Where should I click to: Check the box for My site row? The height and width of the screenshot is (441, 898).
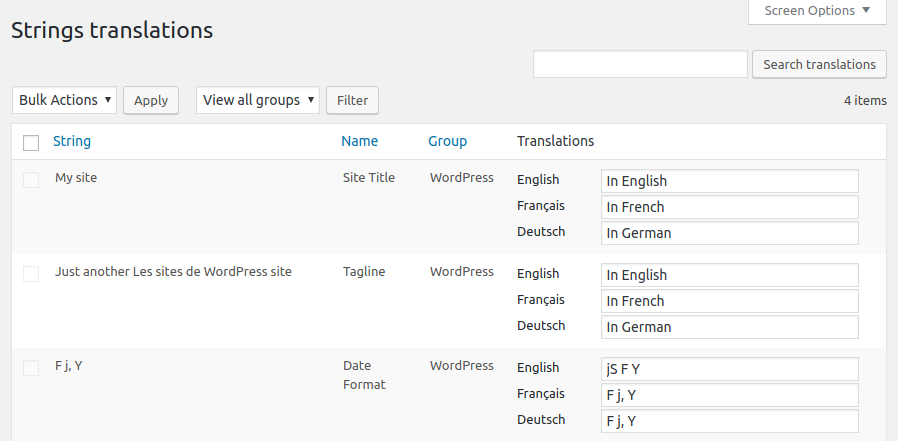tap(31, 180)
